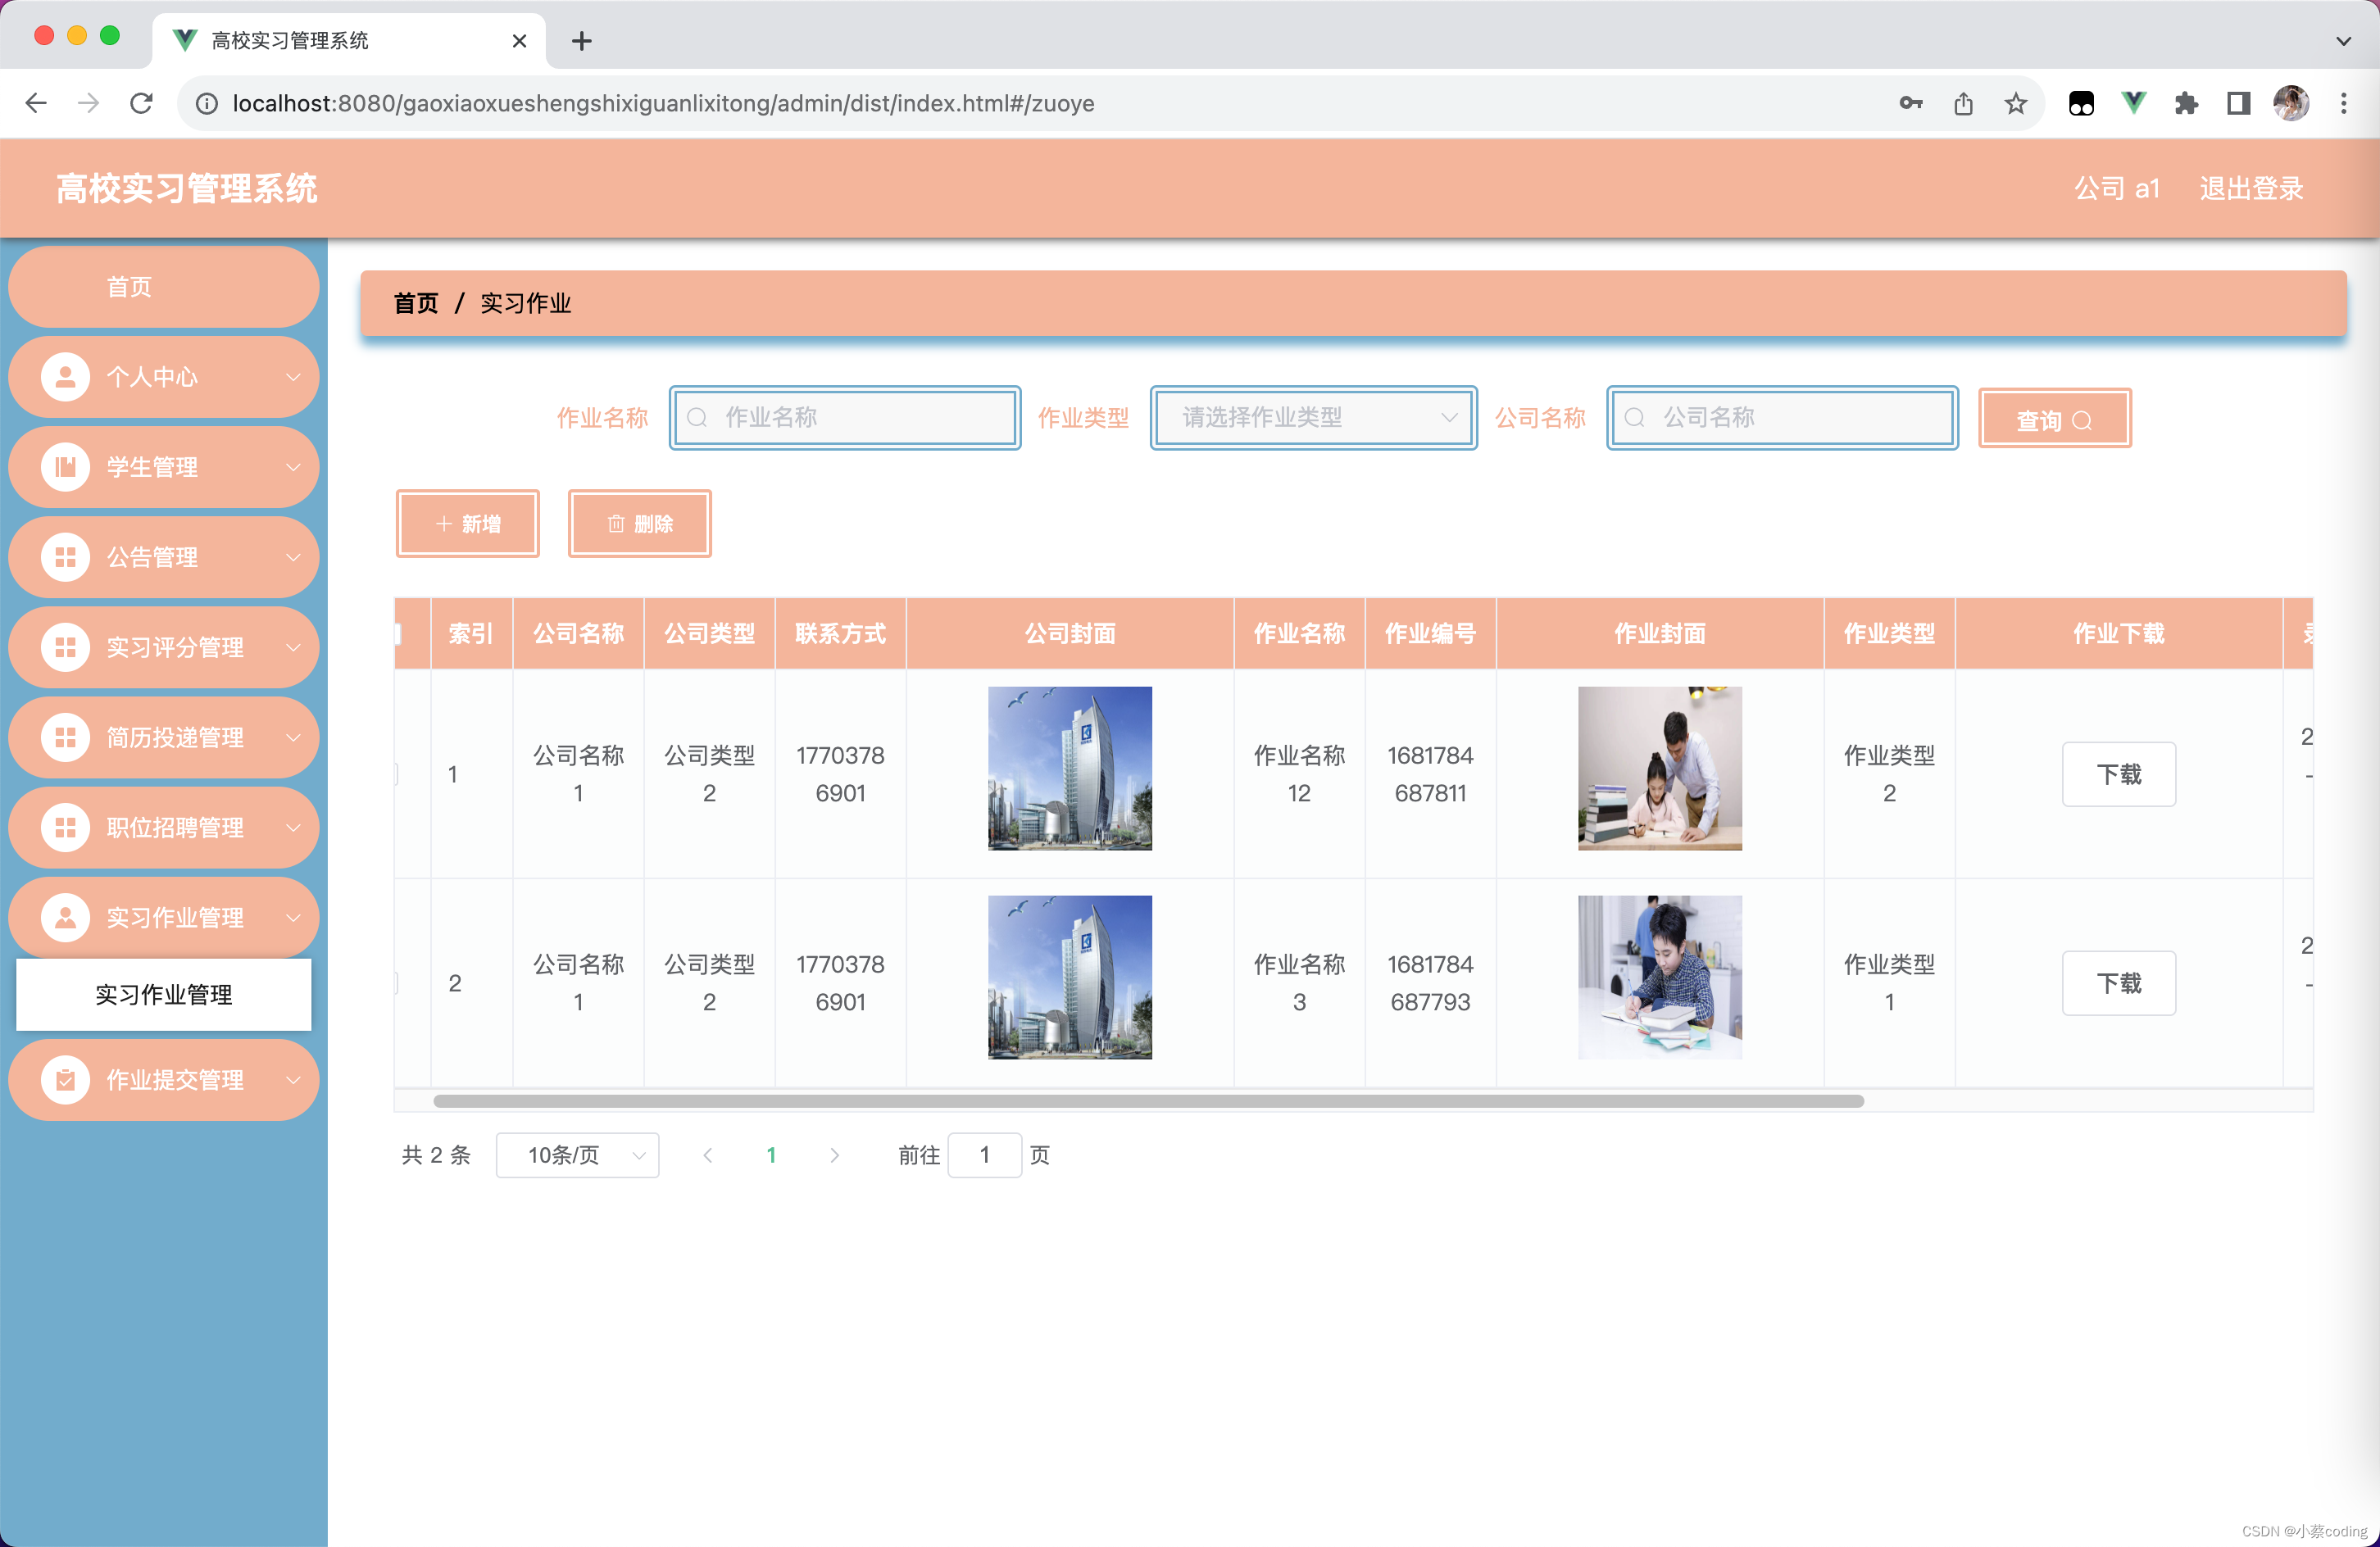2380x1547 pixels.
Task: Open the 作业提交管理 menu label
Action: click(175, 1080)
